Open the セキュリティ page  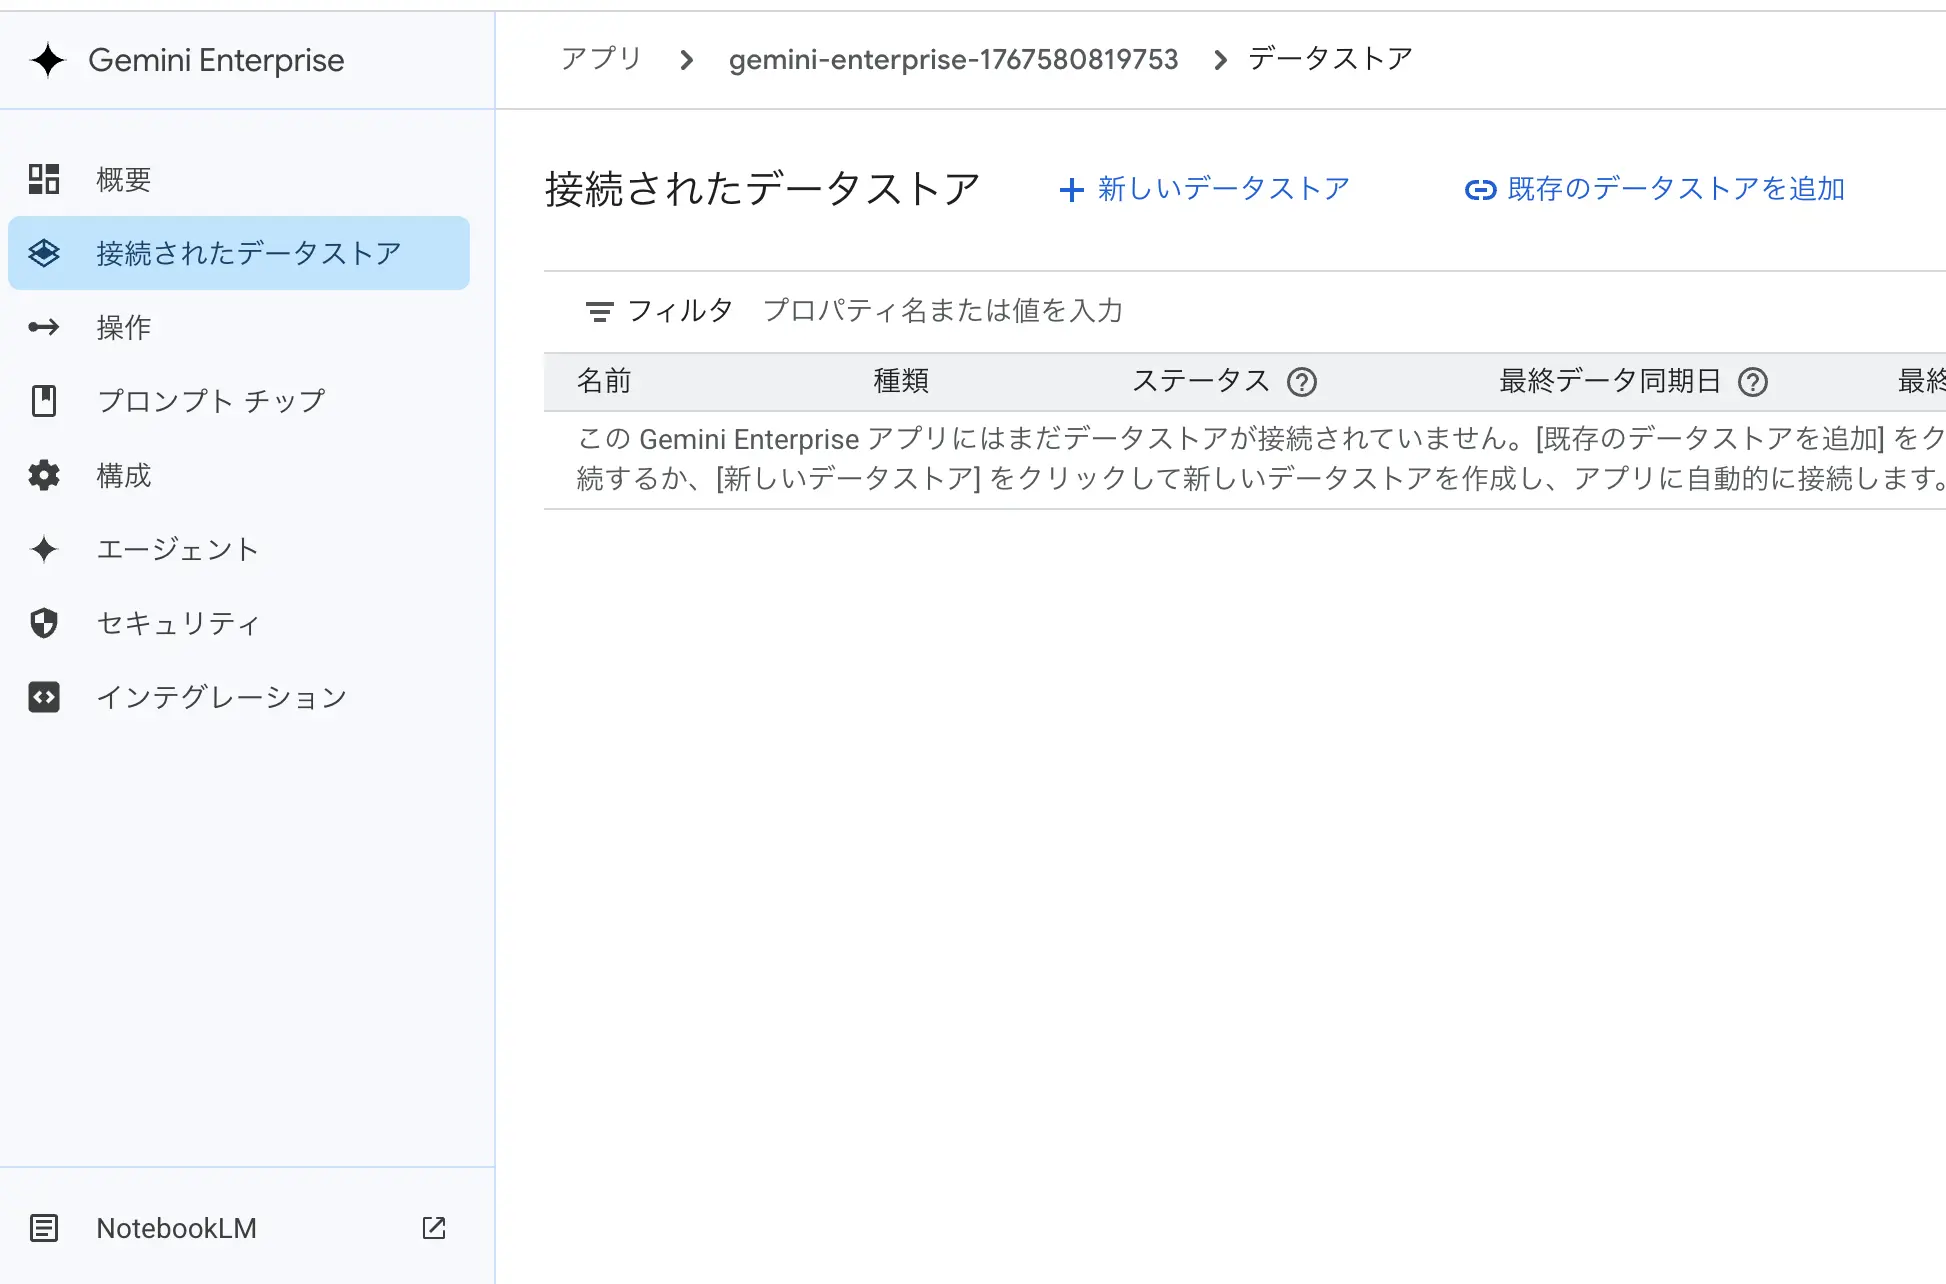(x=239, y=623)
